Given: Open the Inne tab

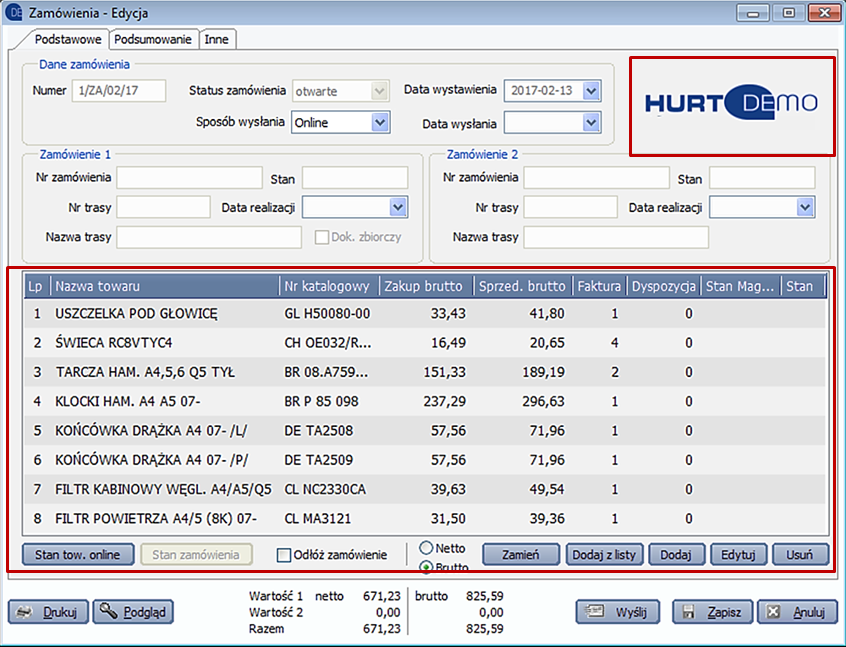Looking at the screenshot, I should (x=217, y=39).
